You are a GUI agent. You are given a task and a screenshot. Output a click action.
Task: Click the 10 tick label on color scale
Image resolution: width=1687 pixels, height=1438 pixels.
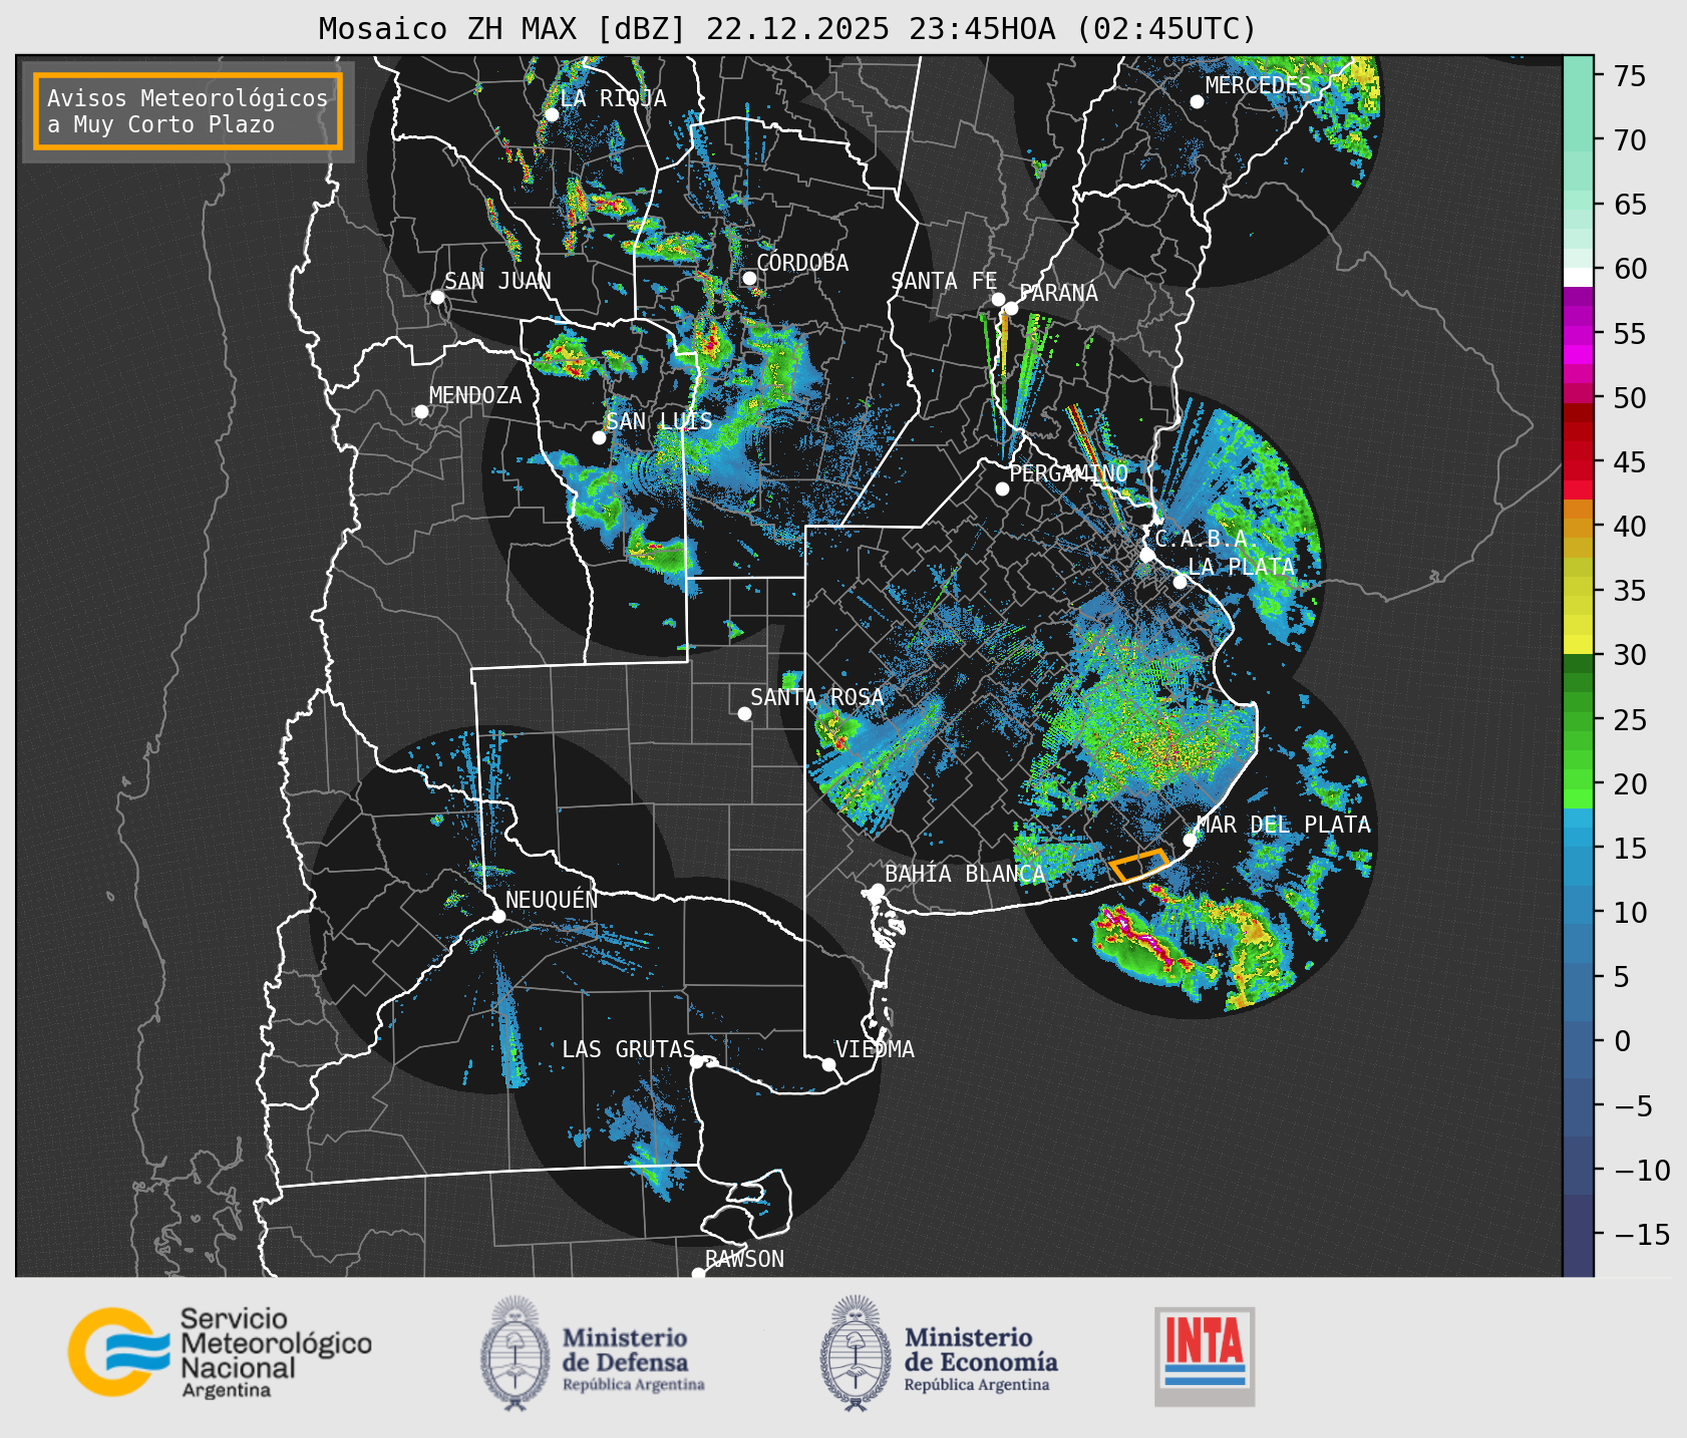[x=1631, y=913]
